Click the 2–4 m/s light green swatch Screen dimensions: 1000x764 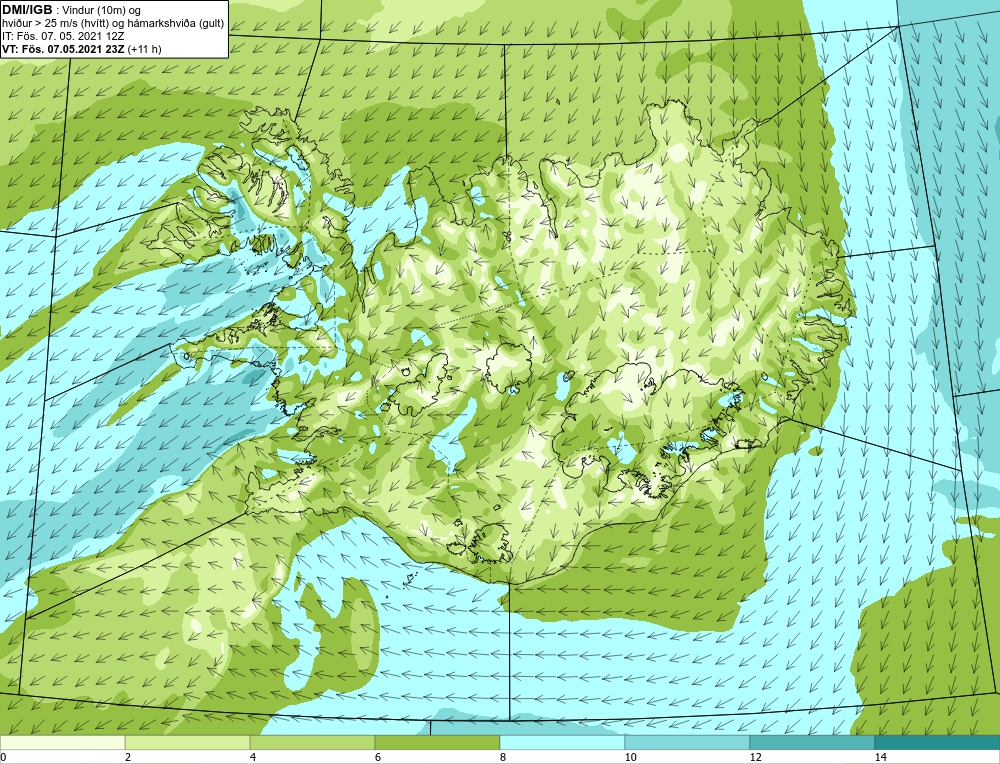point(188,742)
